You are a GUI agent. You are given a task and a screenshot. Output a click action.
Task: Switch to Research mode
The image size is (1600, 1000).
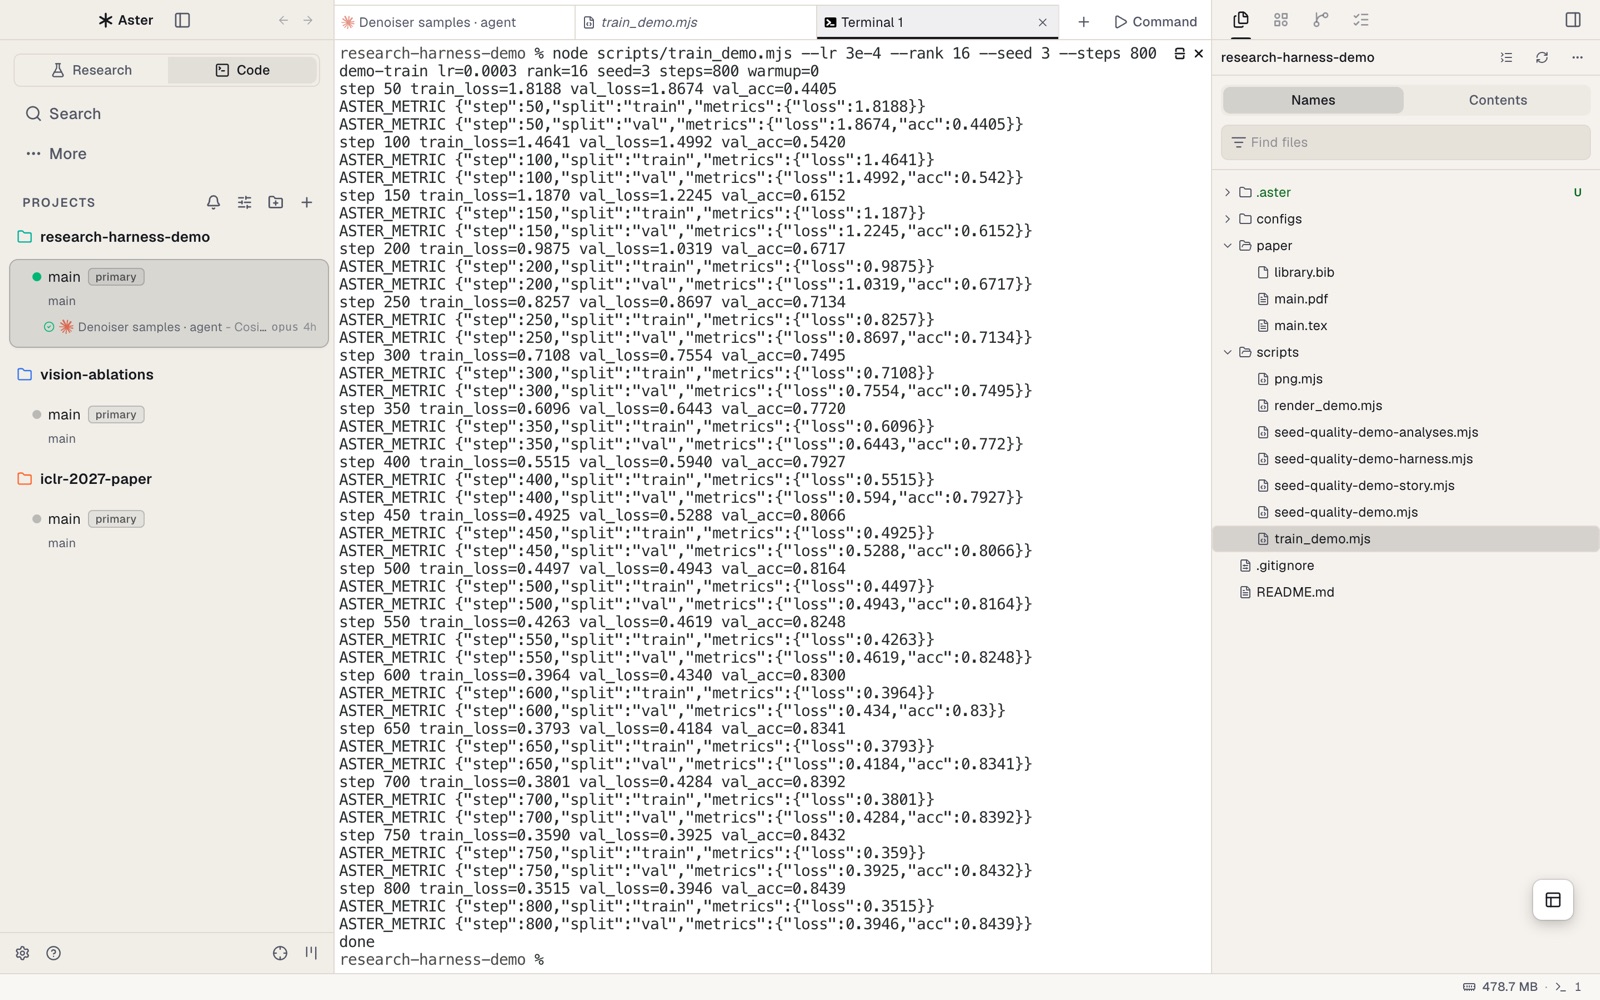[91, 70]
